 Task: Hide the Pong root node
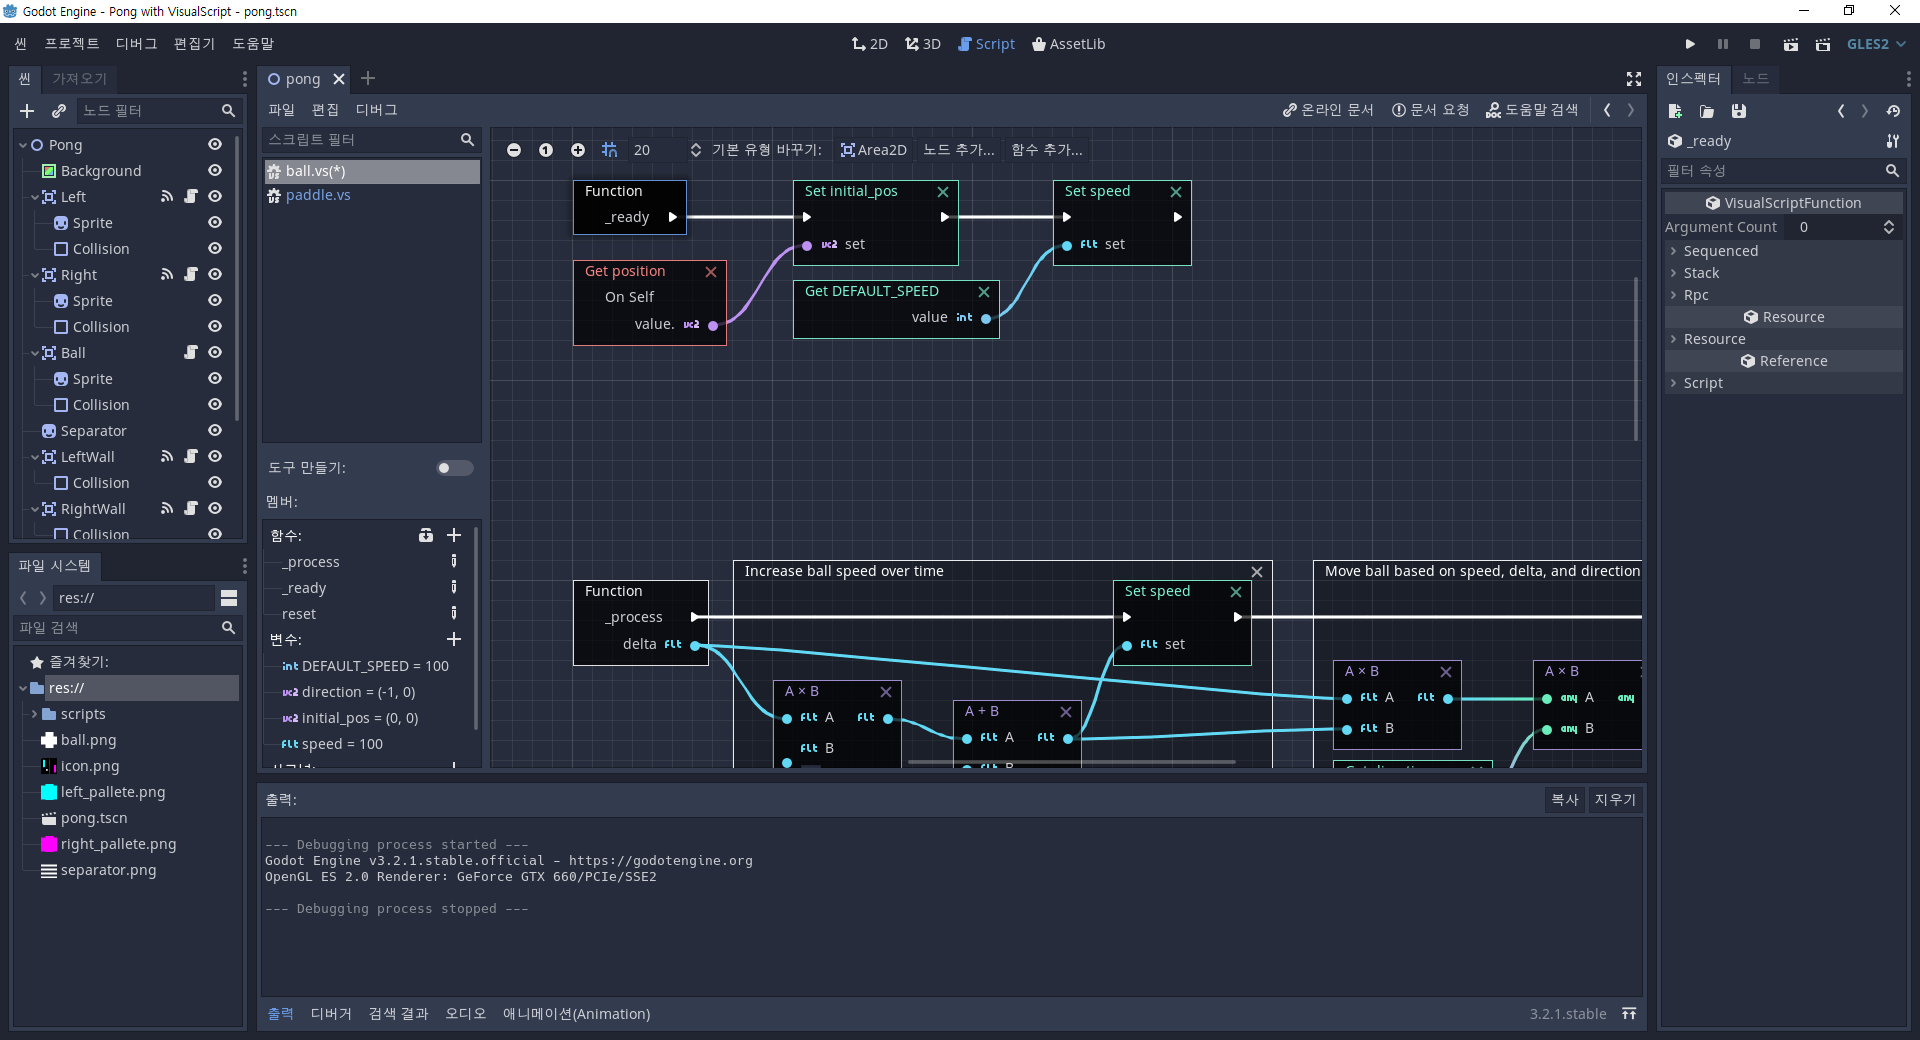pos(215,145)
